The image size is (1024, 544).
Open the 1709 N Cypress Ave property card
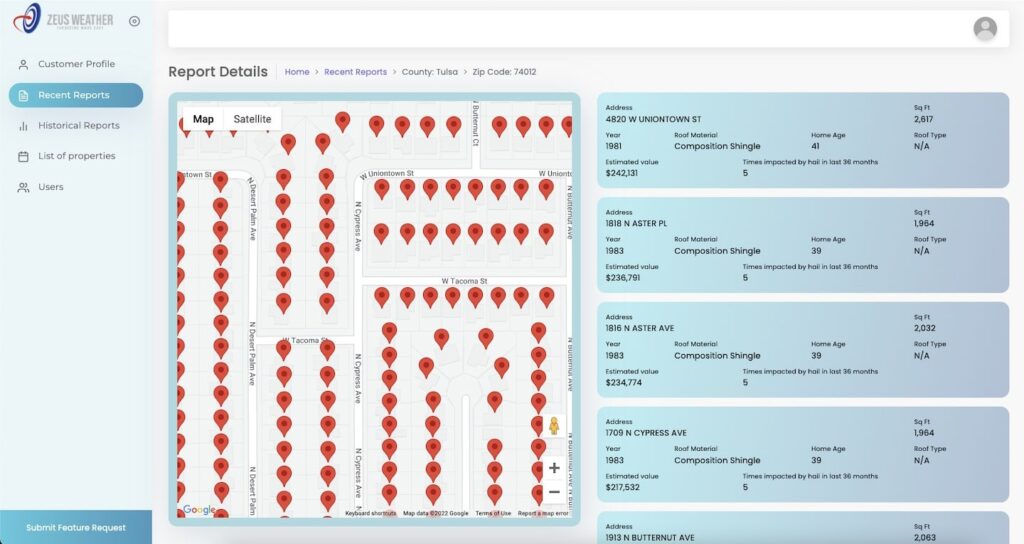coord(802,454)
